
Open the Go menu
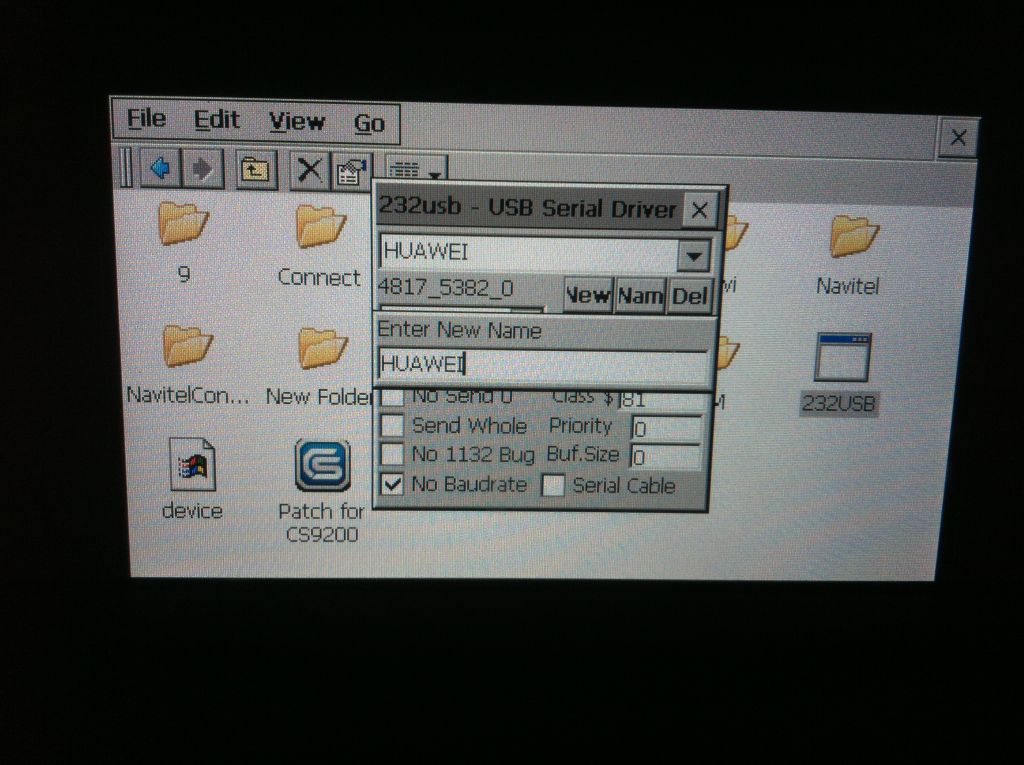pos(369,123)
